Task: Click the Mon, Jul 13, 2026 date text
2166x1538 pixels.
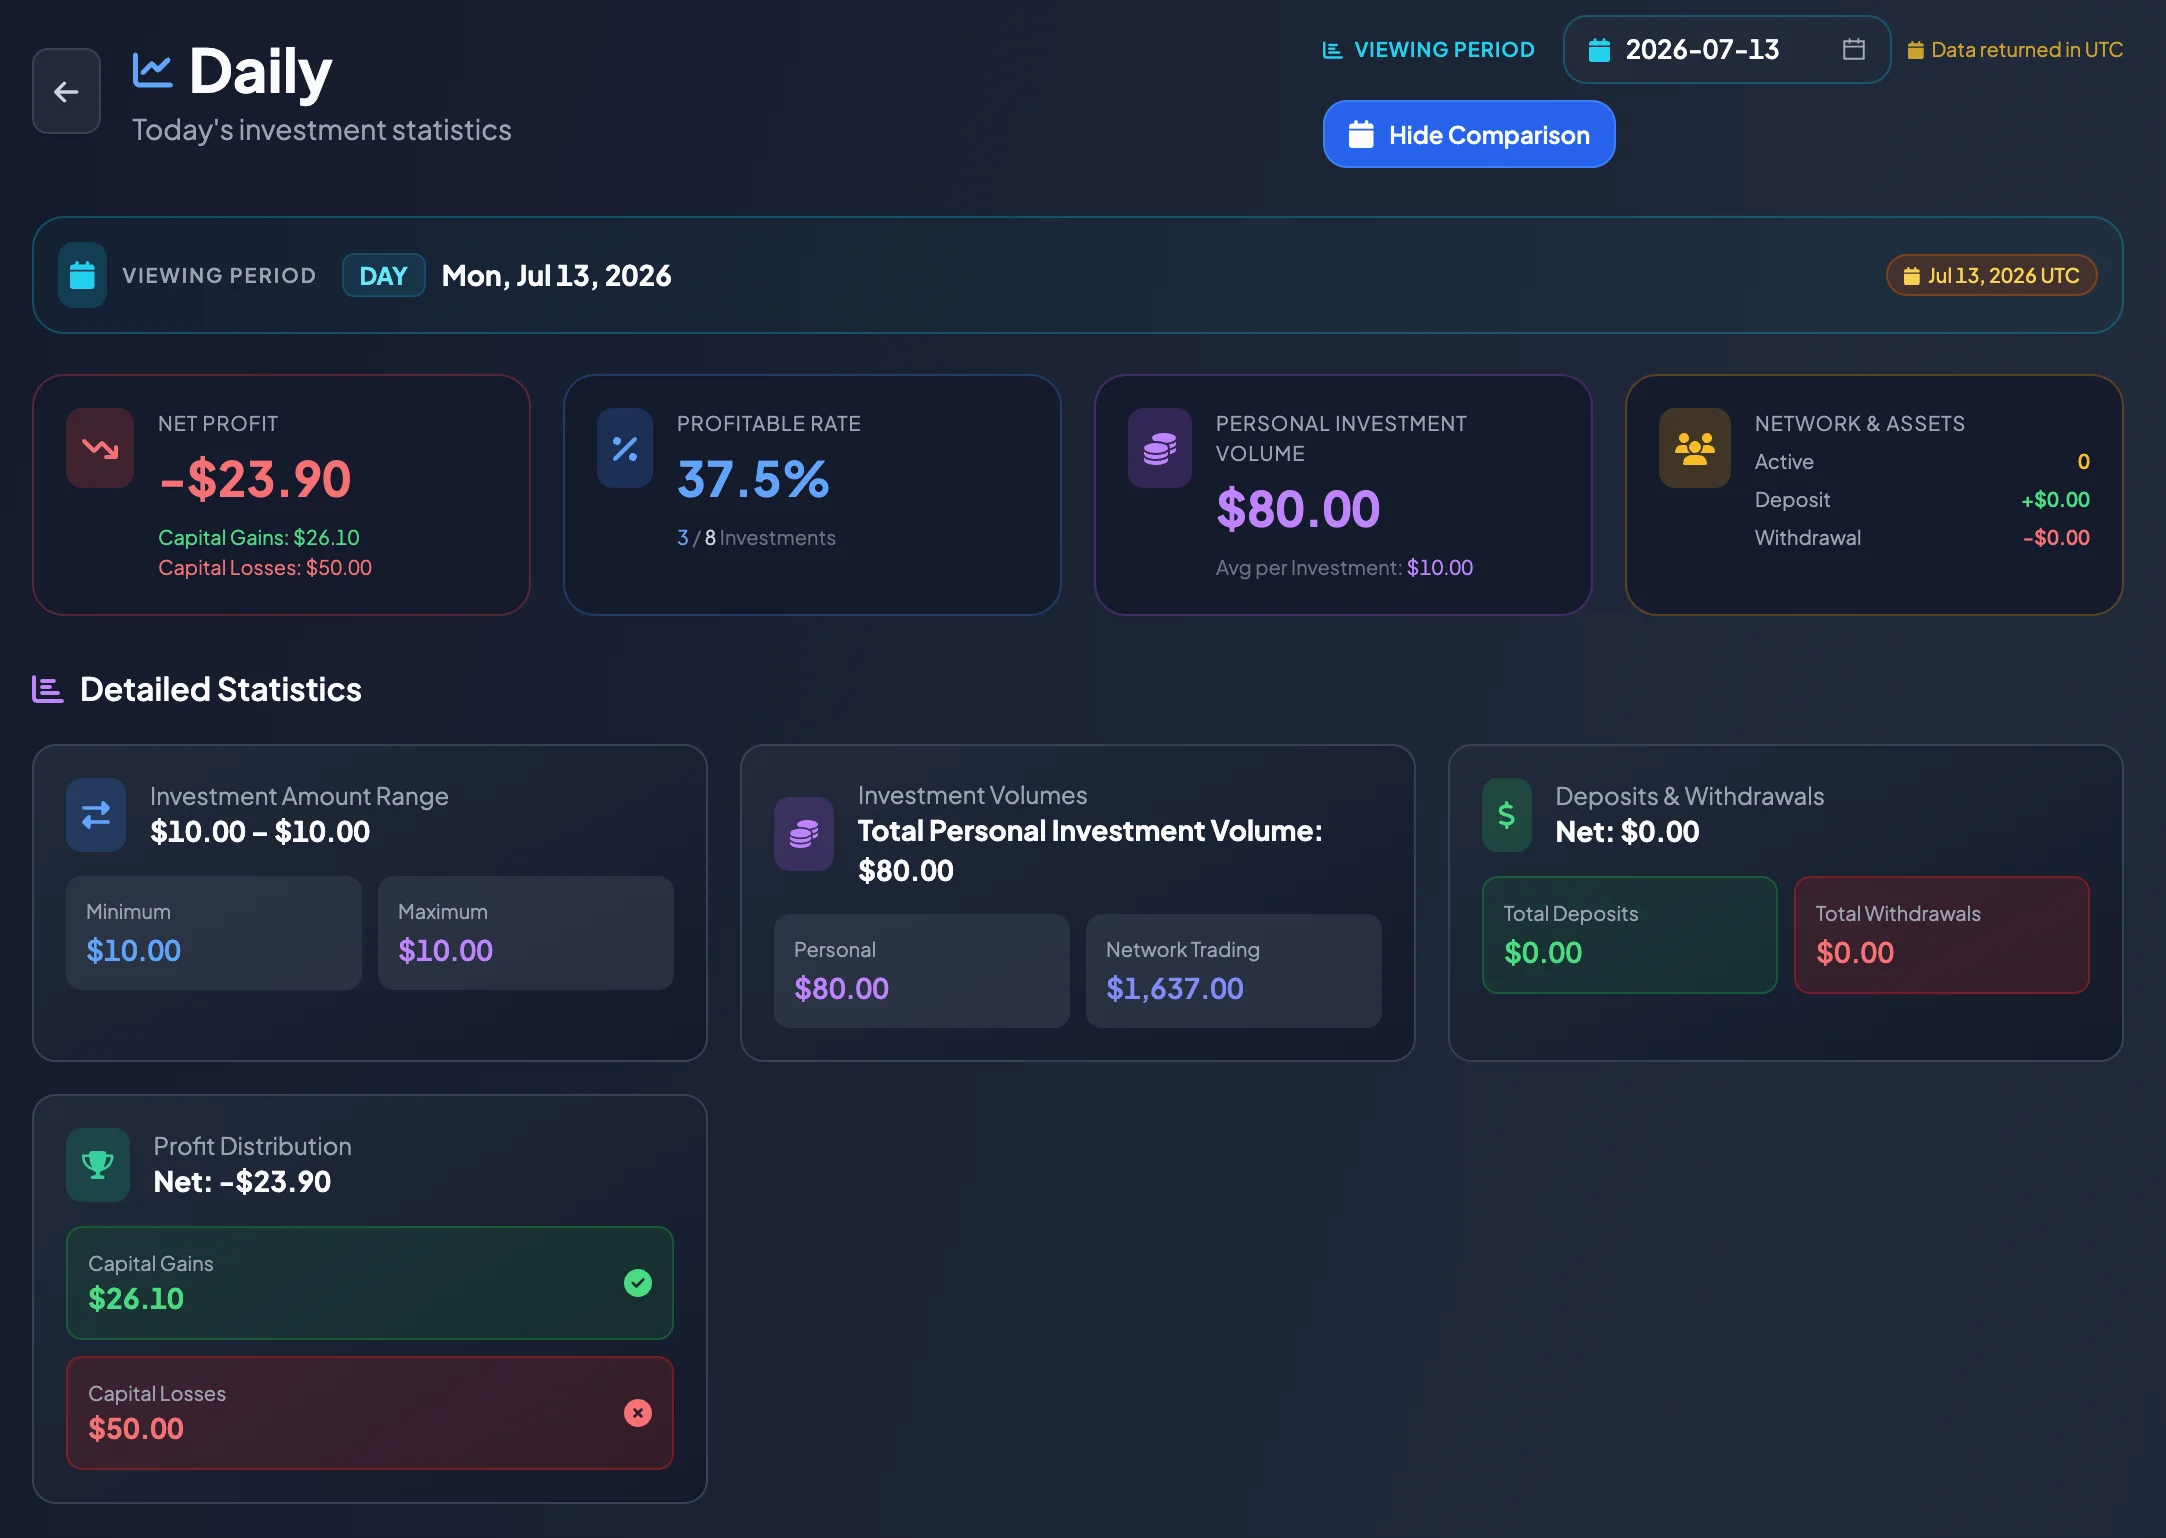Action: point(556,276)
